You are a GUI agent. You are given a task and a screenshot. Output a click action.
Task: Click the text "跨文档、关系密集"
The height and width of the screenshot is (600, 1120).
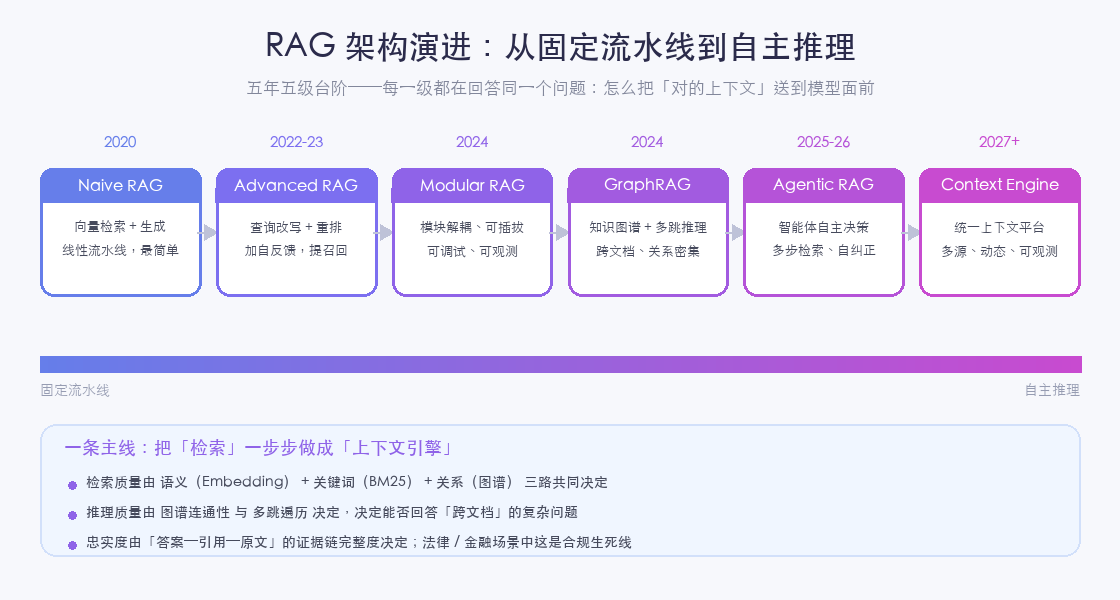click(x=648, y=251)
